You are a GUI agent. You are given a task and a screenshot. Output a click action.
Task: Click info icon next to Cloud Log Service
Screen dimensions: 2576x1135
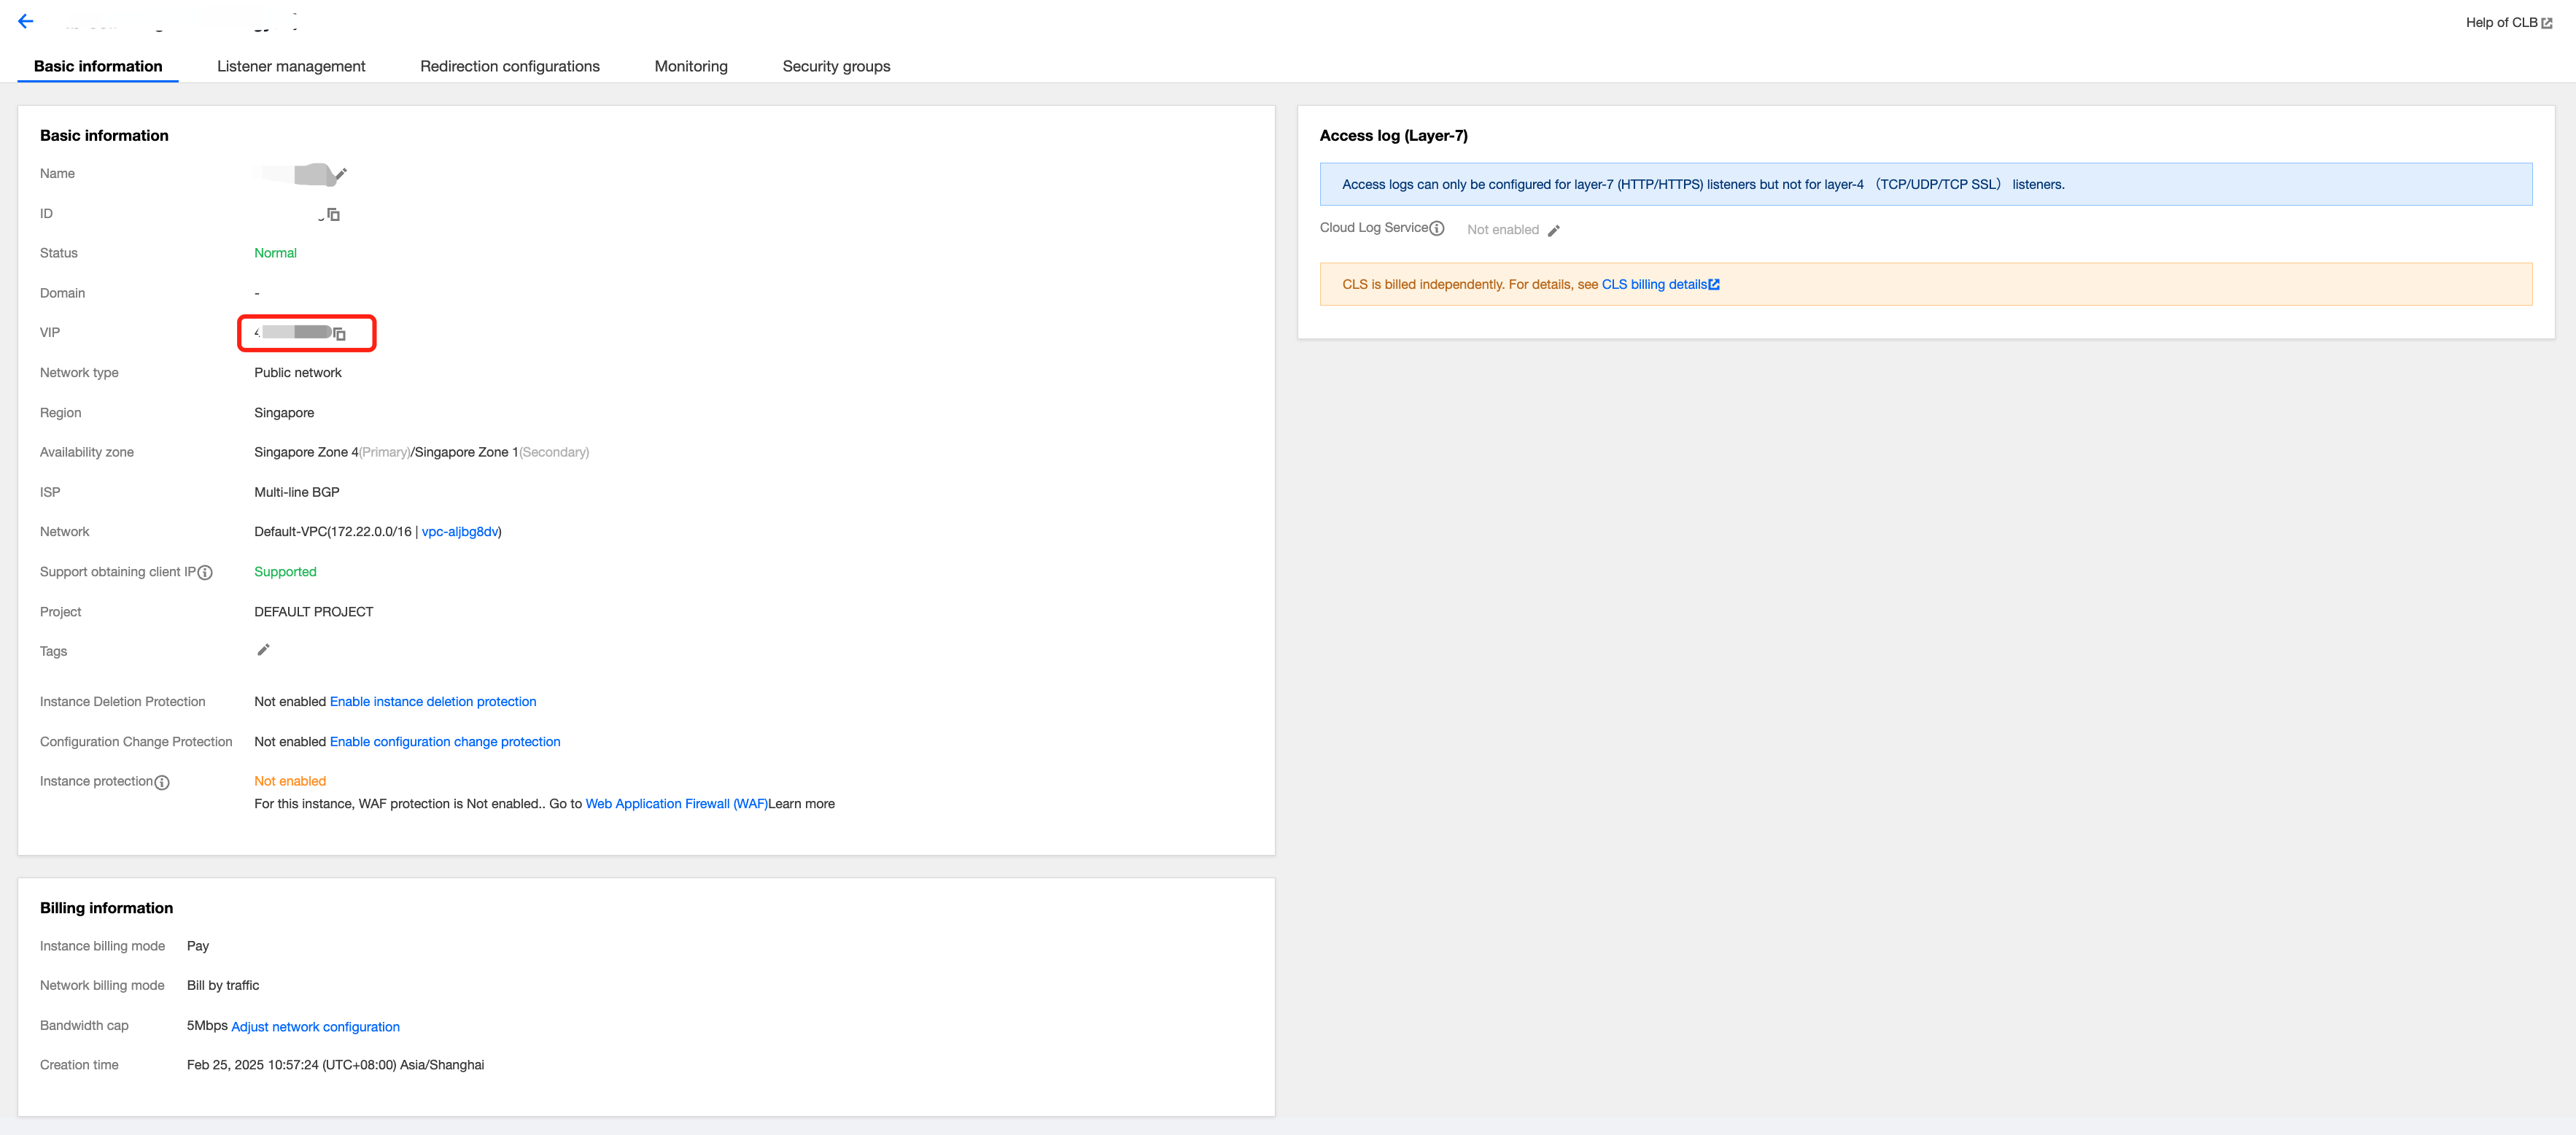pyautogui.click(x=1437, y=228)
